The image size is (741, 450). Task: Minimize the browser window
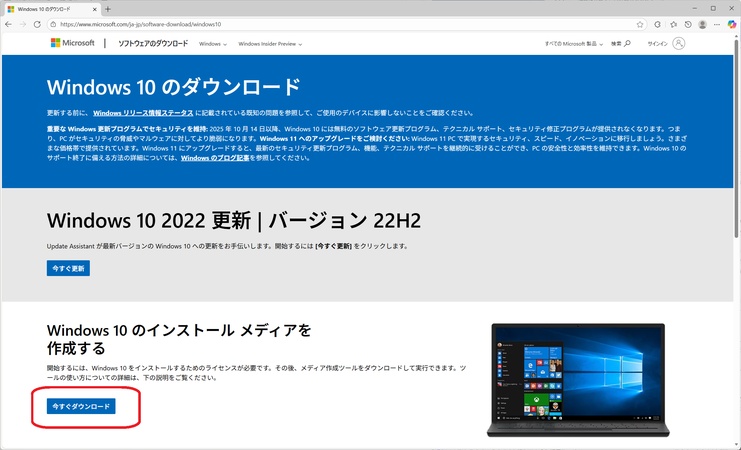(695, 9)
